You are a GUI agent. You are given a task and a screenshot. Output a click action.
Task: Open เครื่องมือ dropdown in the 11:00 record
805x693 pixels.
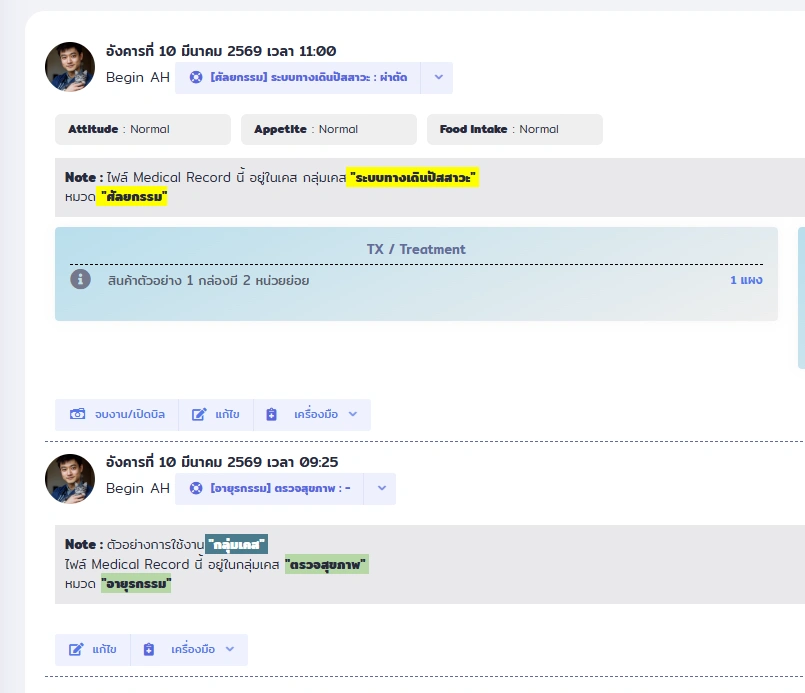point(312,415)
